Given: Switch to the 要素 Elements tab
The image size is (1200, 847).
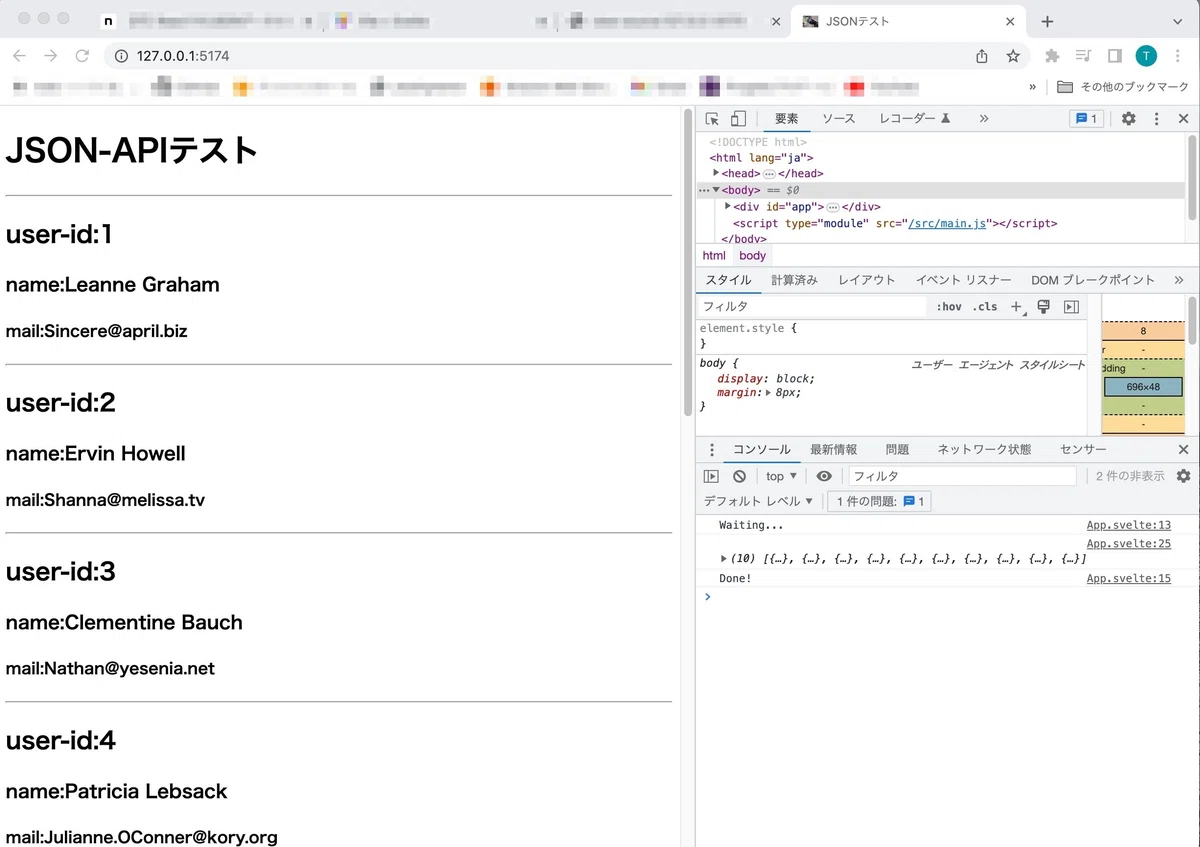Looking at the screenshot, I should coord(787,118).
